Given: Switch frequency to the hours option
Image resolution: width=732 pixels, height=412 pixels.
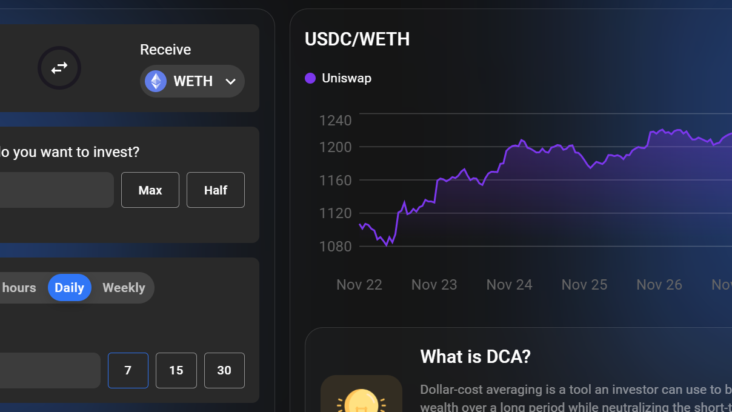Looking at the screenshot, I should click(18, 288).
